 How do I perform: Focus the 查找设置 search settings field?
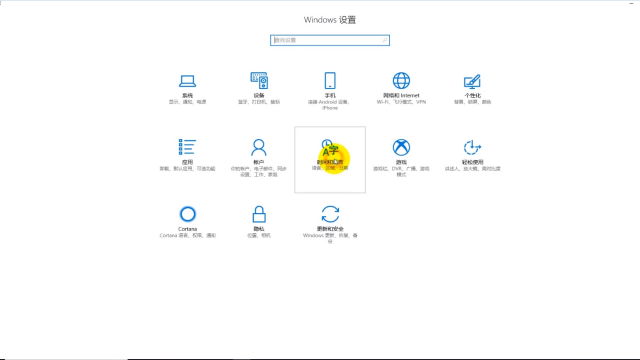point(330,40)
